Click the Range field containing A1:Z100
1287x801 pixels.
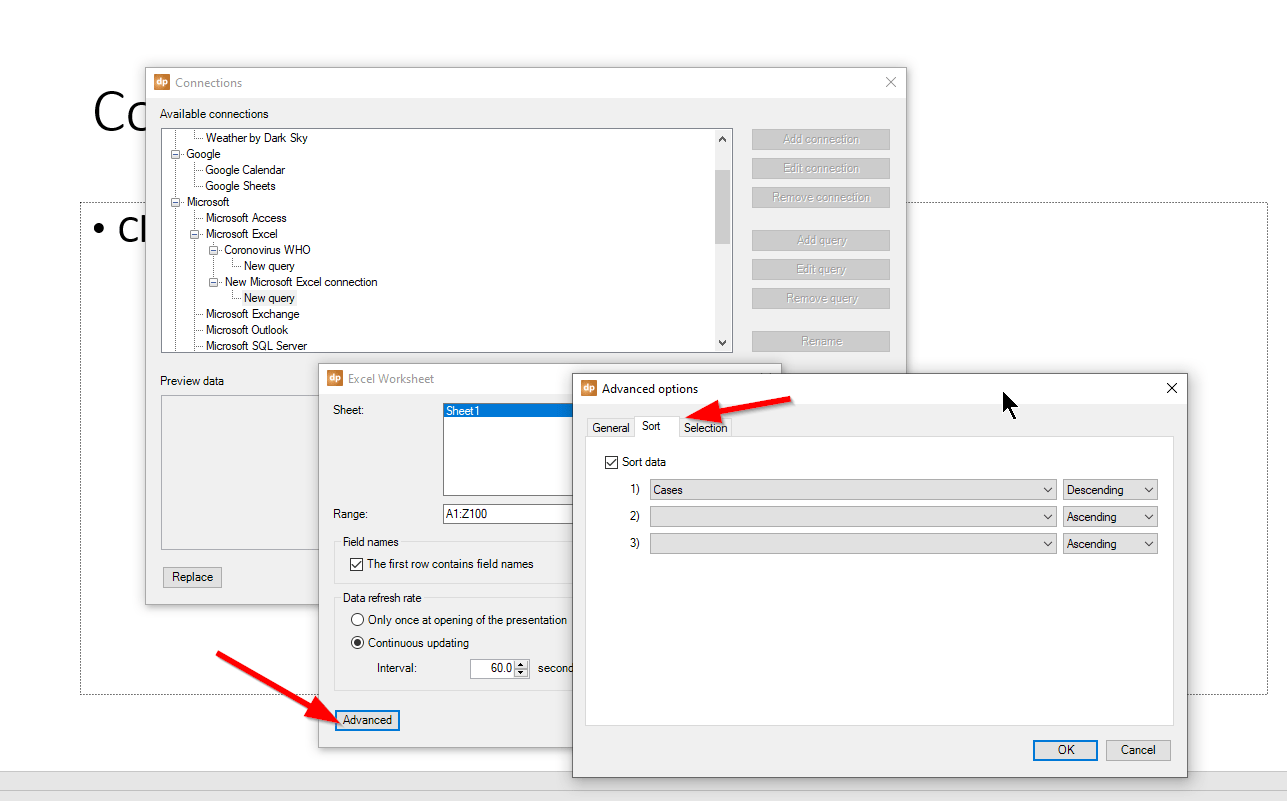pos(508,514)
